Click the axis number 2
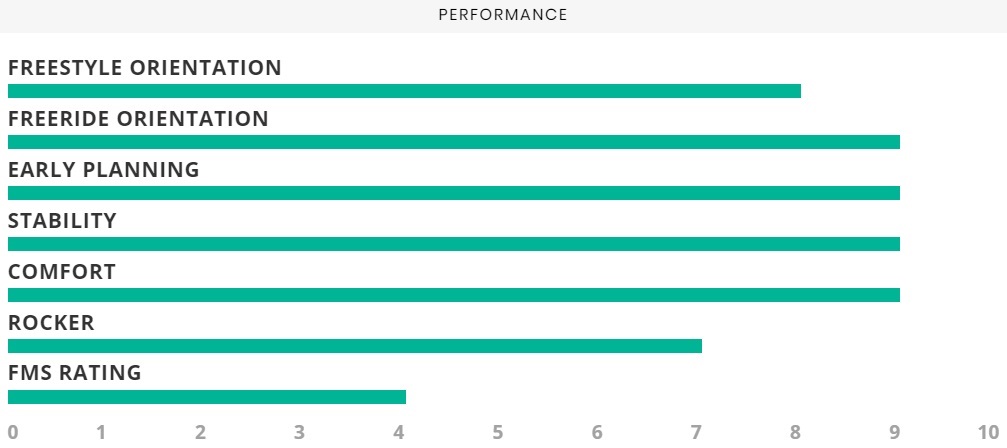Image resolution: width=1007 pixels, height=448 pixels. 201,432
